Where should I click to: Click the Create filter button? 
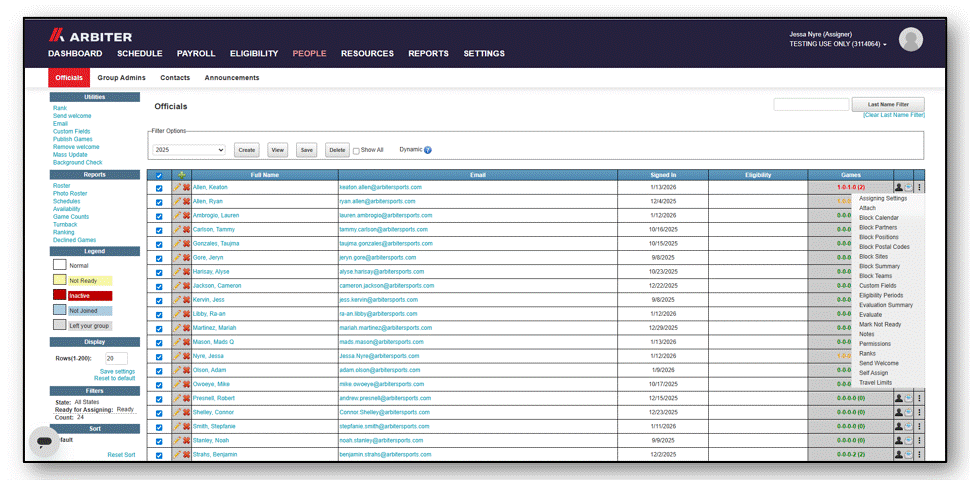[247, 150]
